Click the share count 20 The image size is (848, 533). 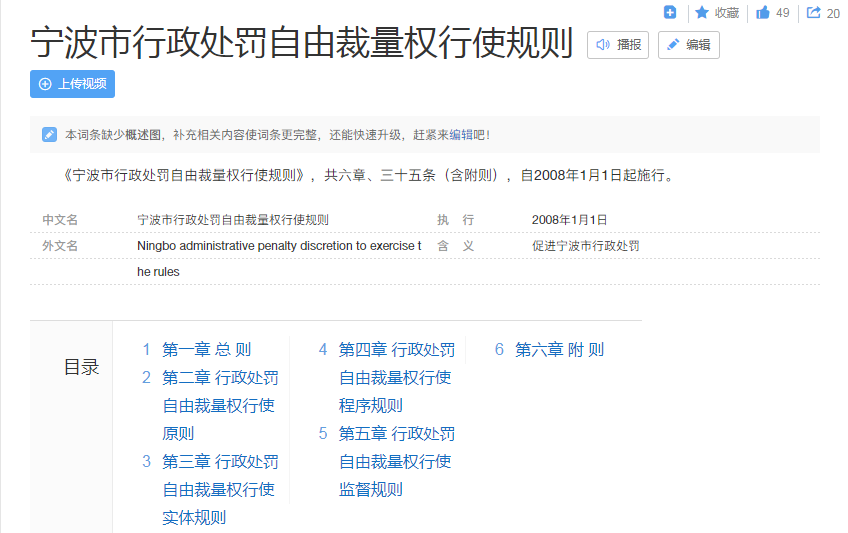pyautogui.click(x=833, y=13)
